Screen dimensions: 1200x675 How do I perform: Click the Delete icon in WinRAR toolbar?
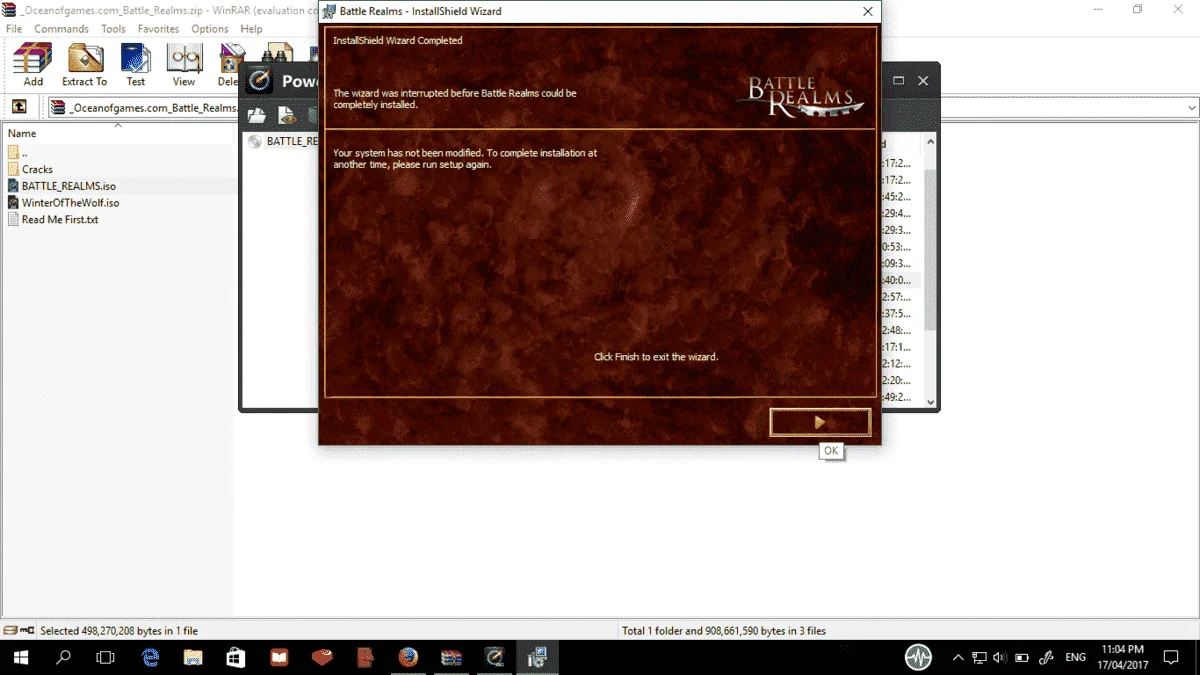pos(229,66)
